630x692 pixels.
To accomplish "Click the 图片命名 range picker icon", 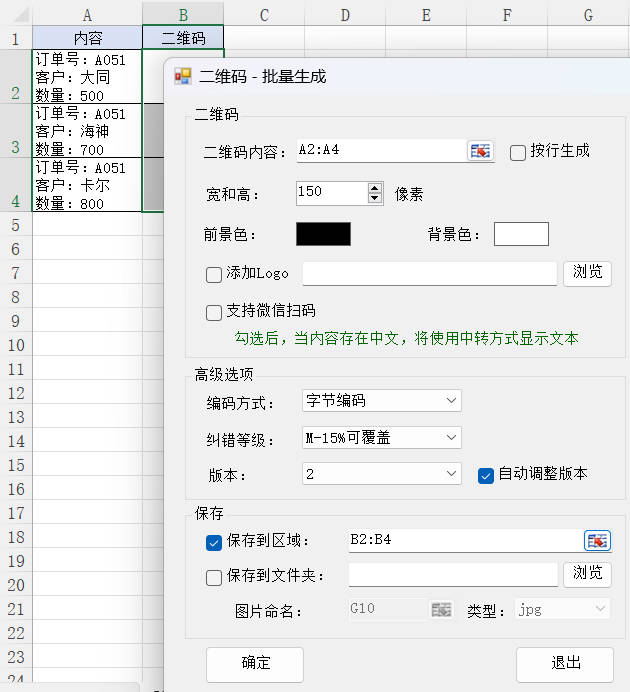I will (441, 609).
